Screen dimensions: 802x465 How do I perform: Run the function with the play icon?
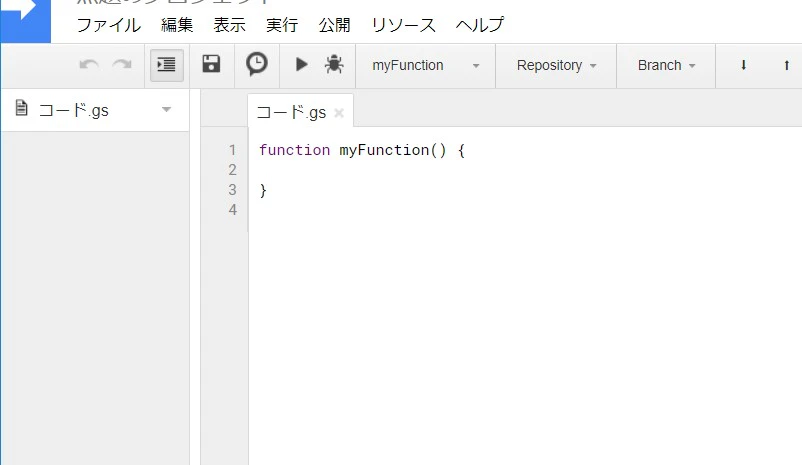pos(302,64)
